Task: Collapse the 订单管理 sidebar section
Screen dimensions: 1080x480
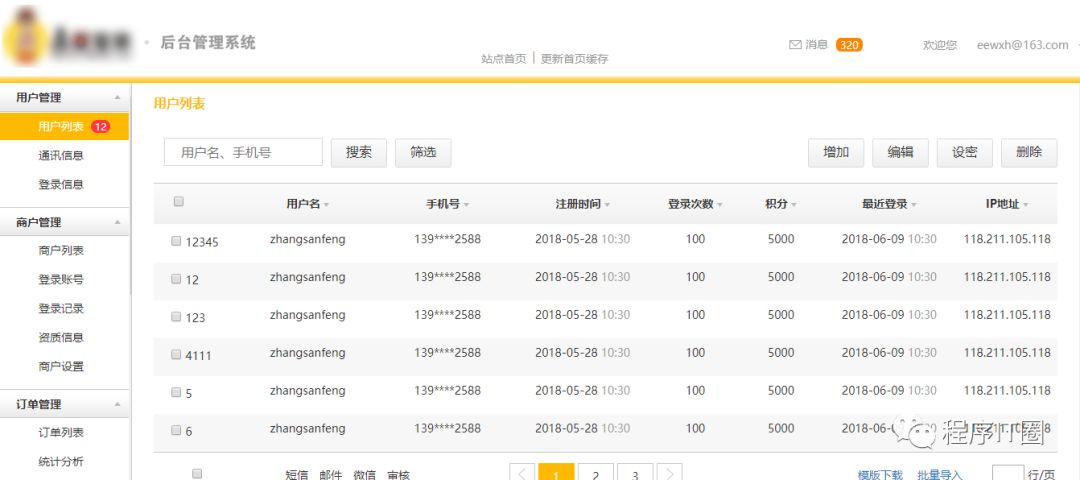Action: pyautogui.click(x=117, y=404)
